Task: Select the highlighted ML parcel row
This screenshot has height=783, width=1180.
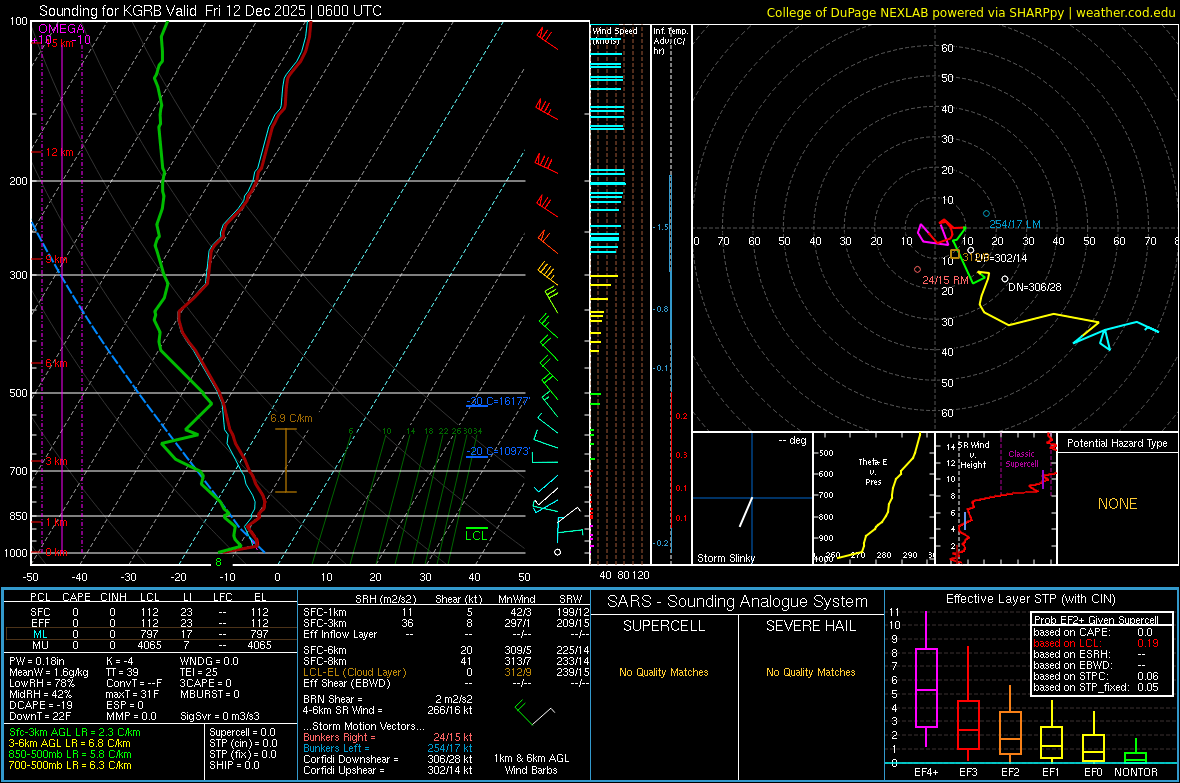Action: click(x=150, y=634)
